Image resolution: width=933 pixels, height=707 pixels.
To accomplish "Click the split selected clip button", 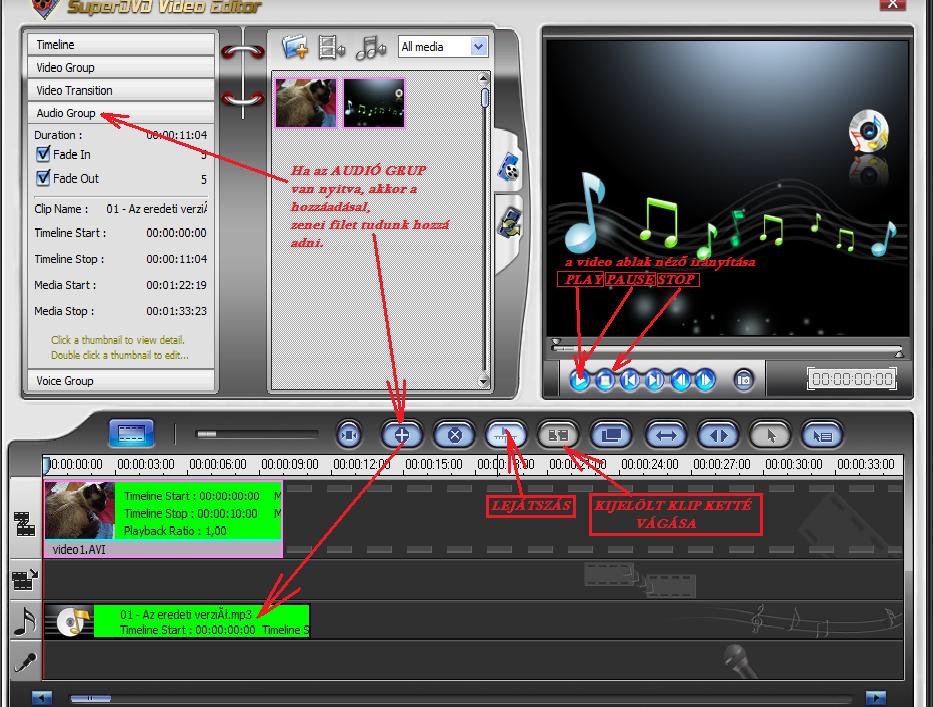I will tap(558, 436).
